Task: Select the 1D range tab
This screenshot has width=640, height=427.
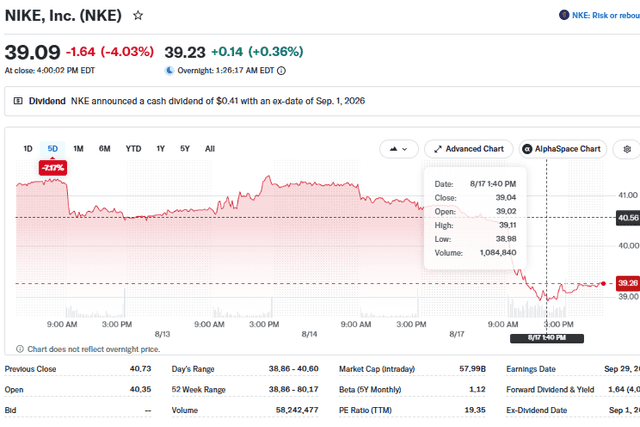Action: (x=28, y=149)
